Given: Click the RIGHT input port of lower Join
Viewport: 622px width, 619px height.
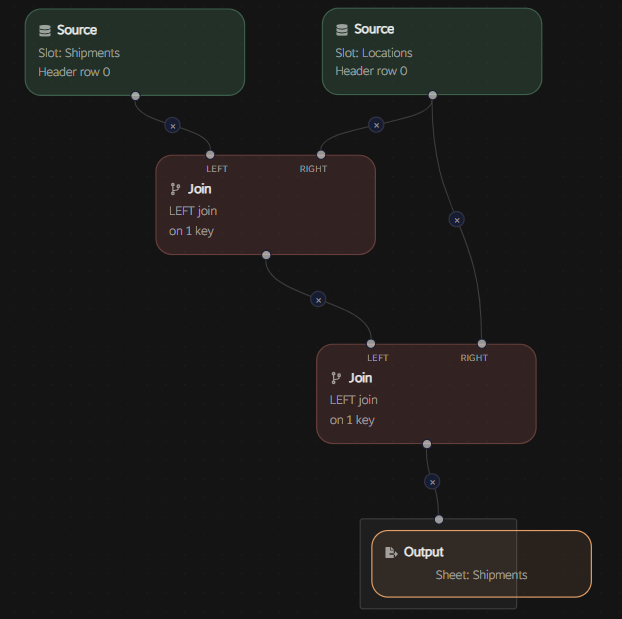Looking at the screenshot, I should (x=482, y=343).
